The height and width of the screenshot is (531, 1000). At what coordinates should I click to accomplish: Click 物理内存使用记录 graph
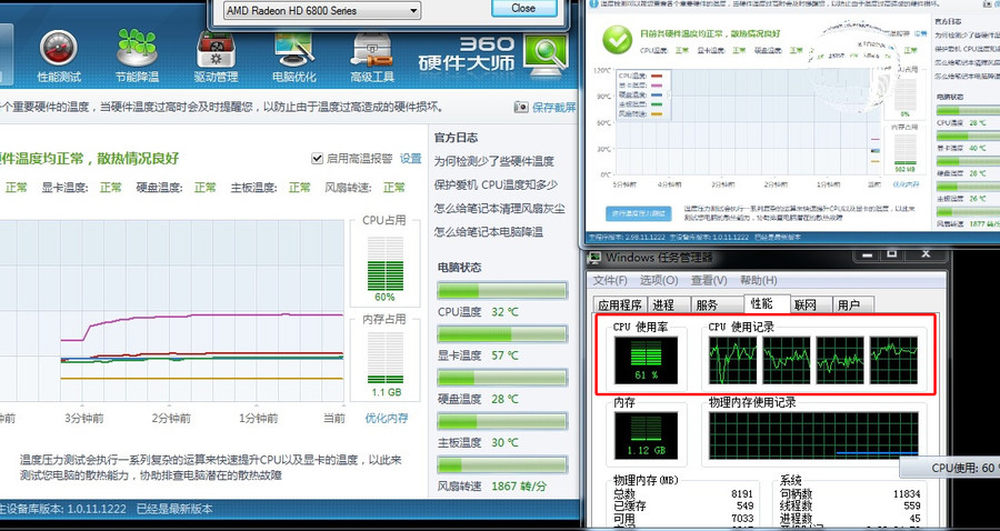tap(813, 435)
